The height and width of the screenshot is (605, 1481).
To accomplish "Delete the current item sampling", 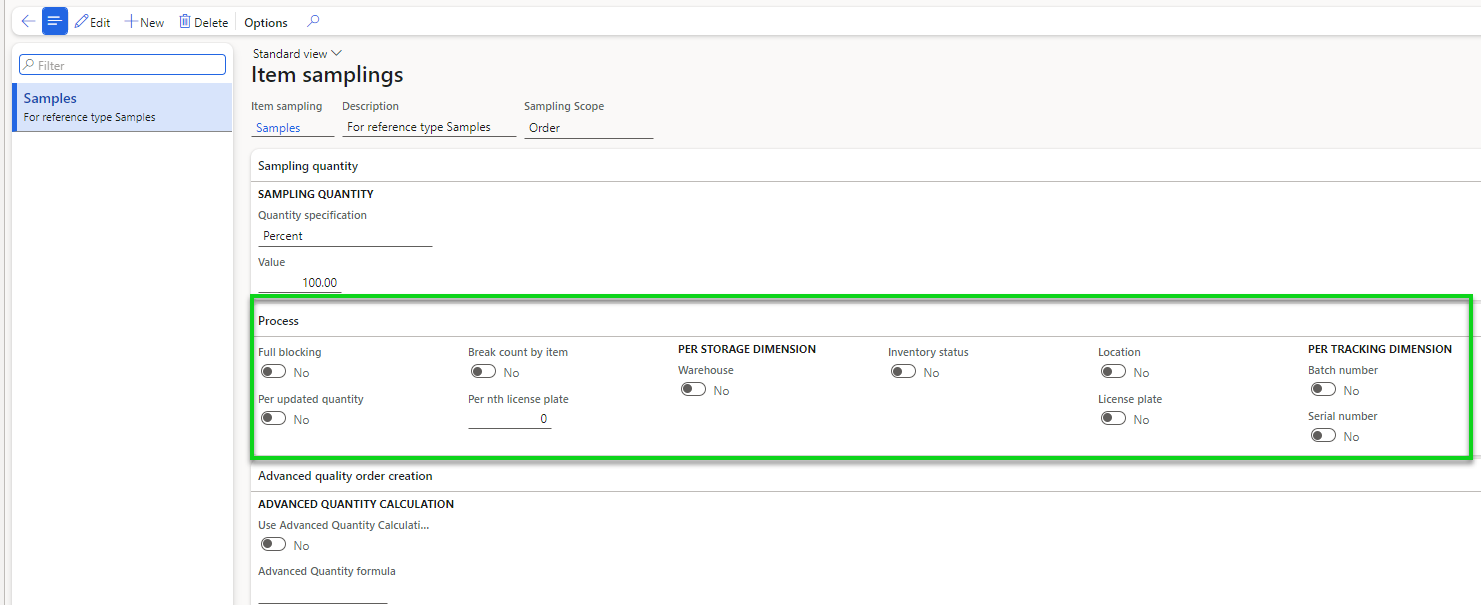I will [203, 22].
